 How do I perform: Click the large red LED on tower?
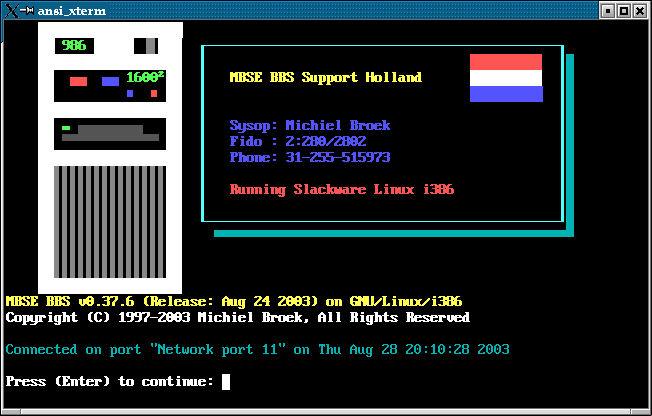[x=78, y=81]
